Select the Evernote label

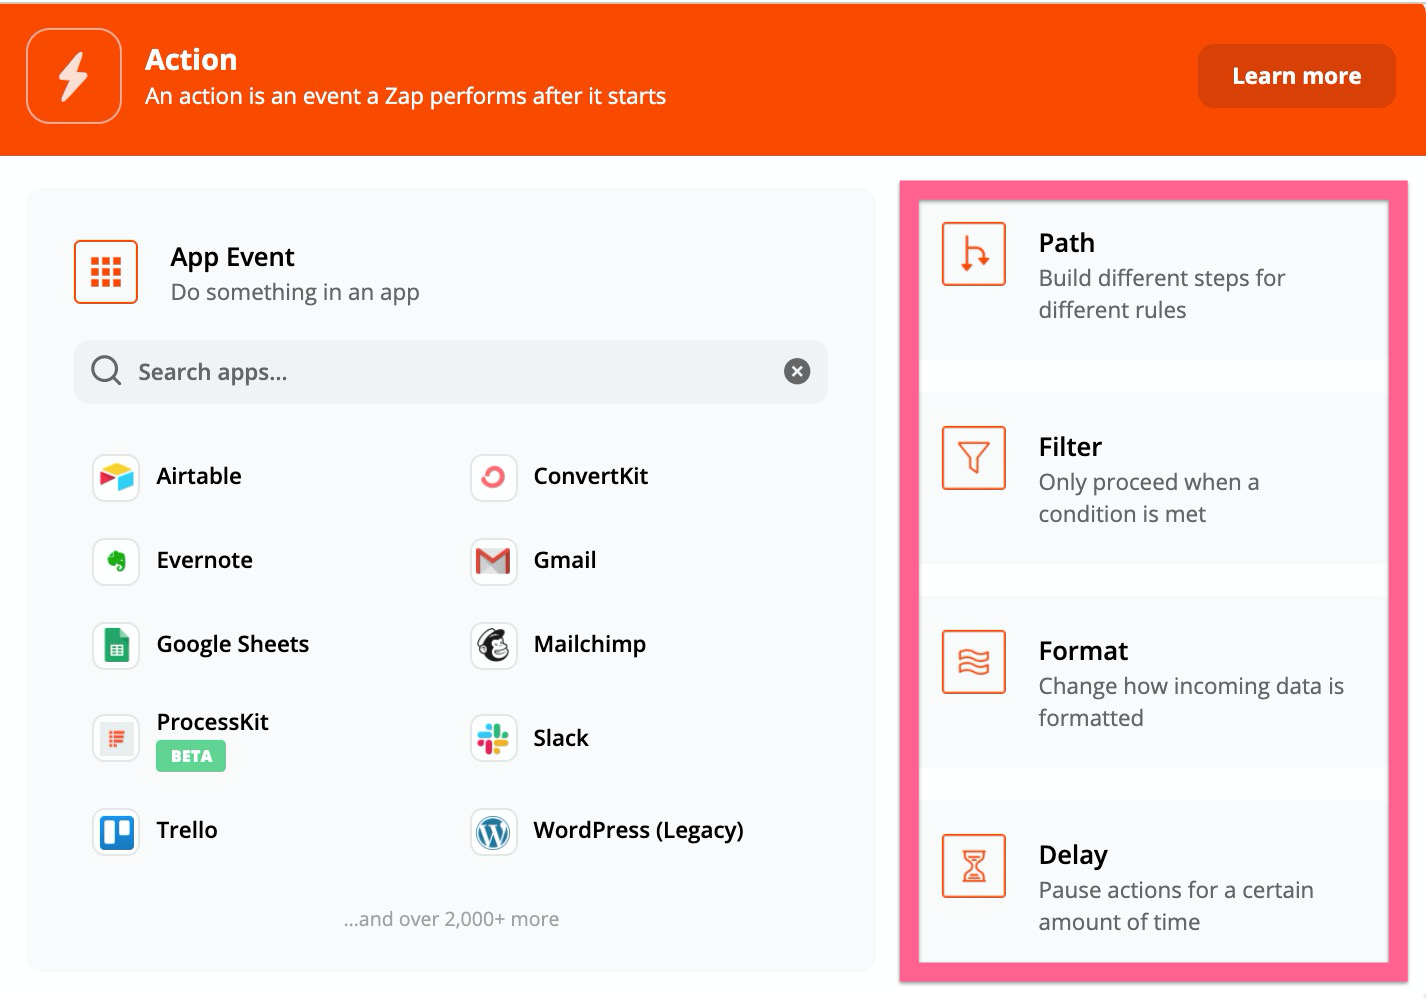tap(205, 560)
